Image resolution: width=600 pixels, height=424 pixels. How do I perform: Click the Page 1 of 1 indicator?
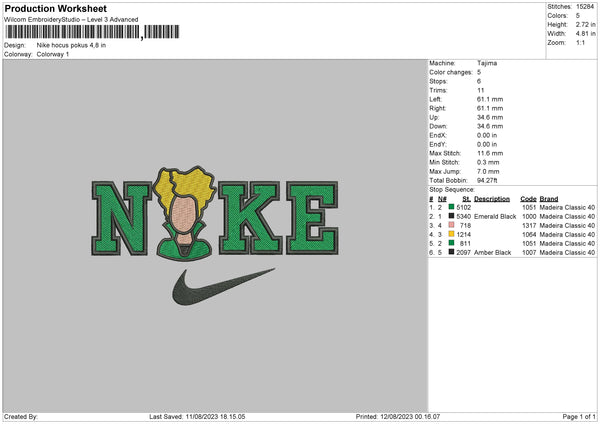pos(579,416)
